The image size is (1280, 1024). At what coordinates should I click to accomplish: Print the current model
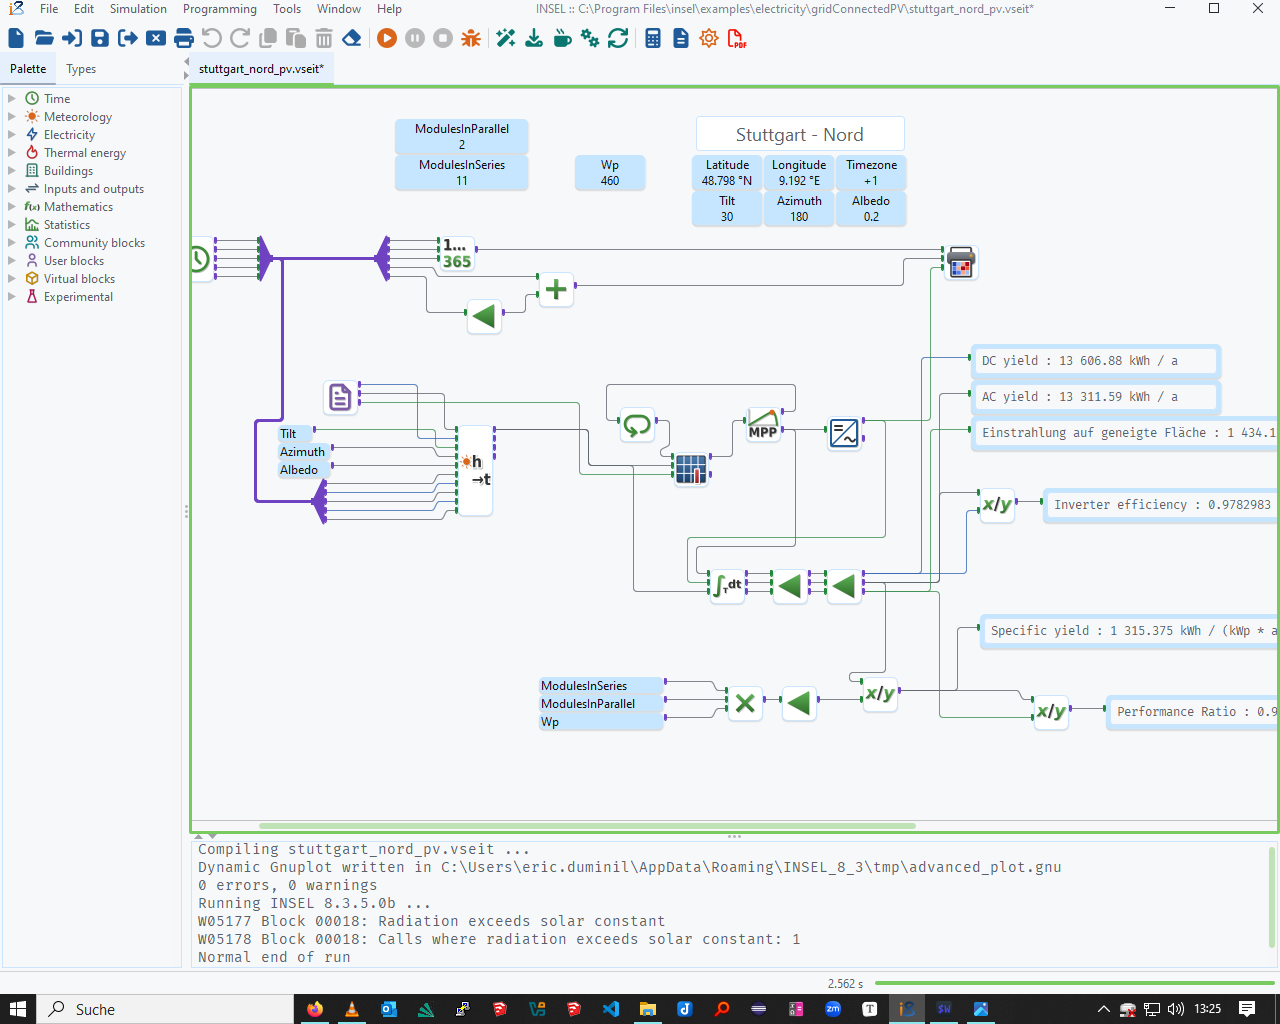pyautogui.click(x=184, y=39)
